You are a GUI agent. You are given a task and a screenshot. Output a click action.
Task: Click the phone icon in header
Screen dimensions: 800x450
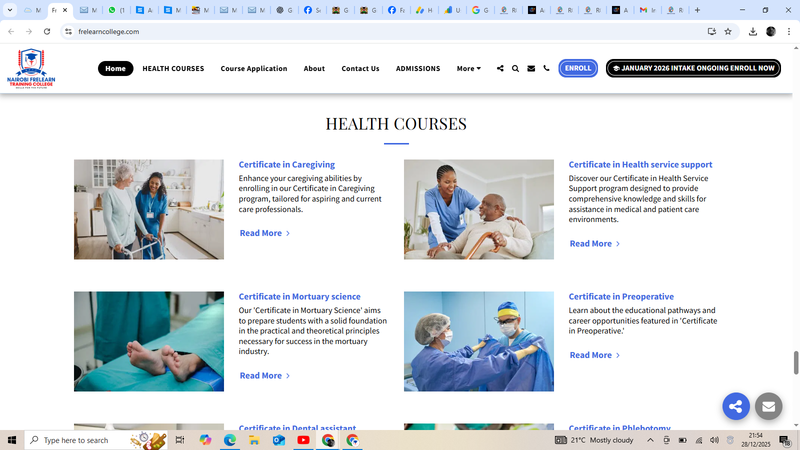(x=546, y=69)
